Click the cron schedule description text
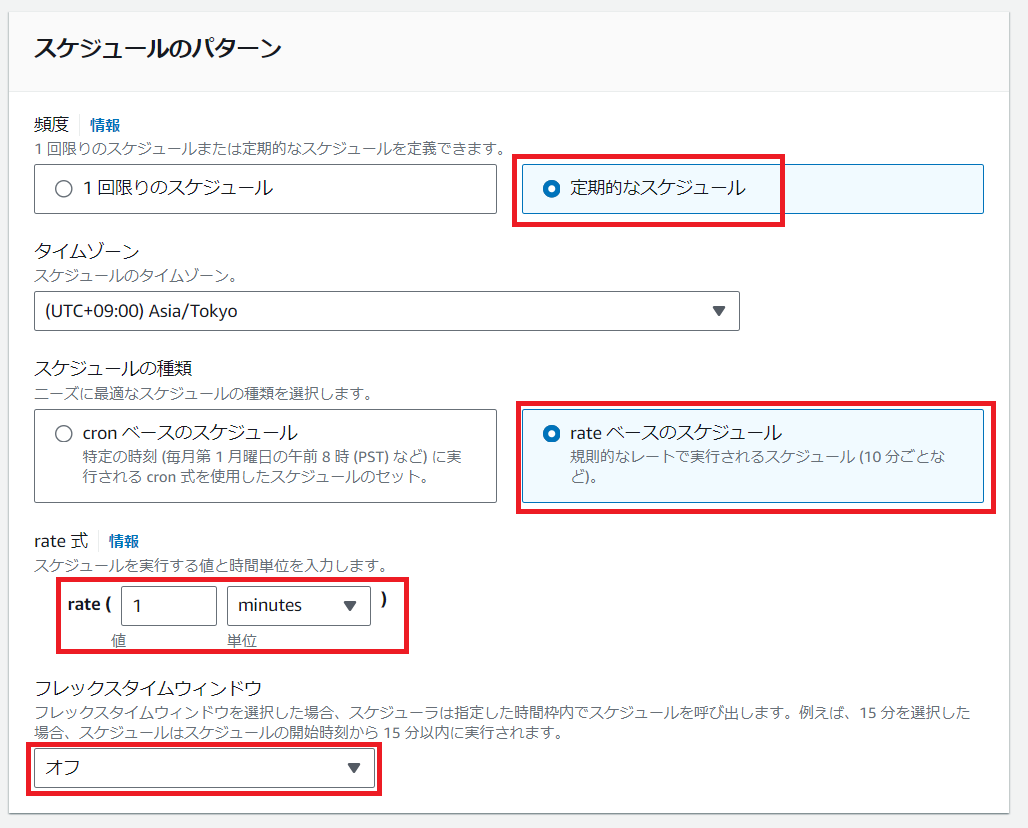Image resolution: width=1028 pixels, height=828 pixels. pyautogui.click(x=272, y=467)
